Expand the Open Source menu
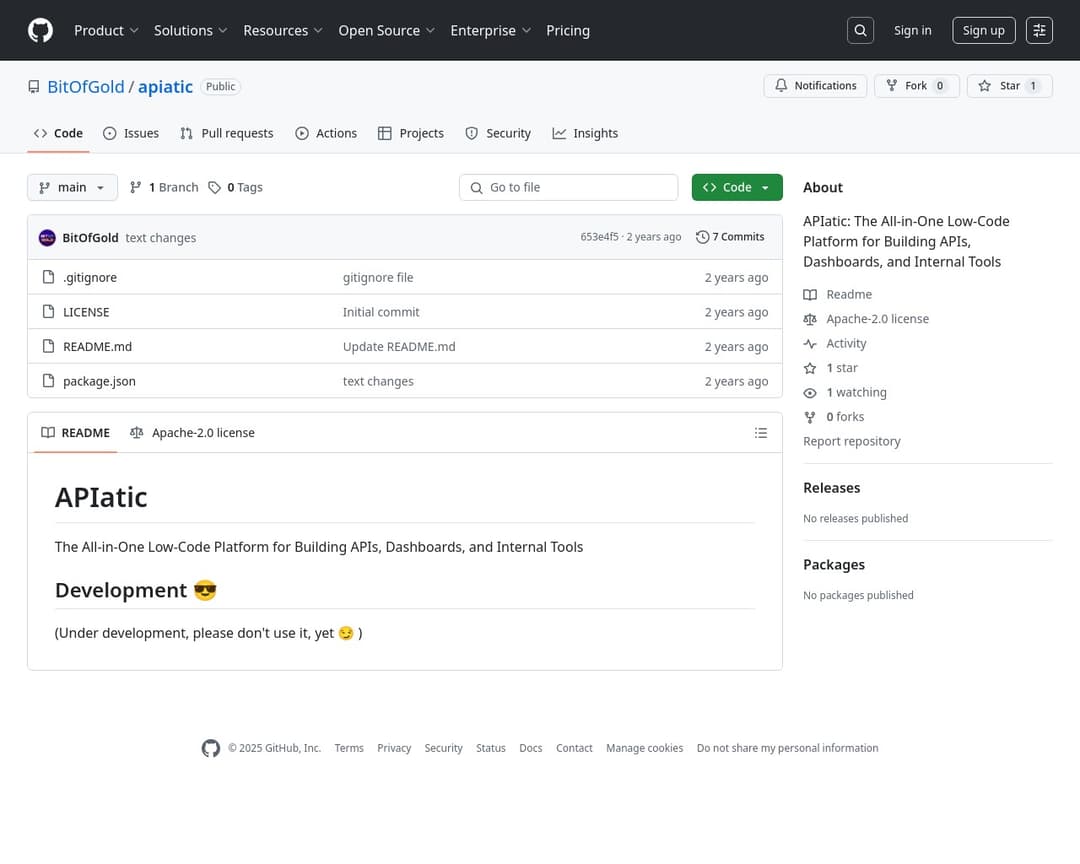This screenshot has width=1080, height=864. 386,30
